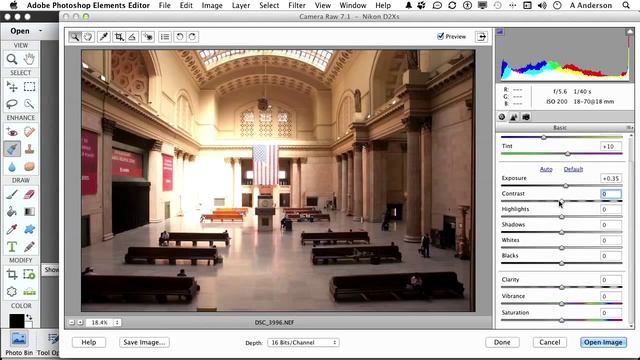Screen dimensions: 640x360
Task: Choose the Pencil tool
Action: [x=29, y=247]
